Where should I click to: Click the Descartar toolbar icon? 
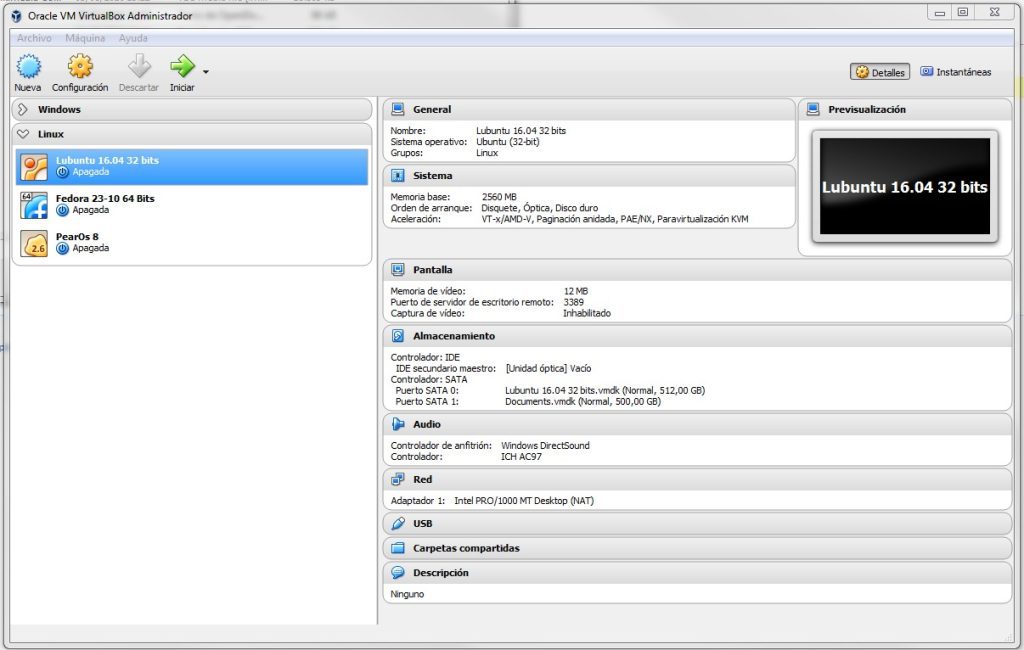[x=138, y=70]
